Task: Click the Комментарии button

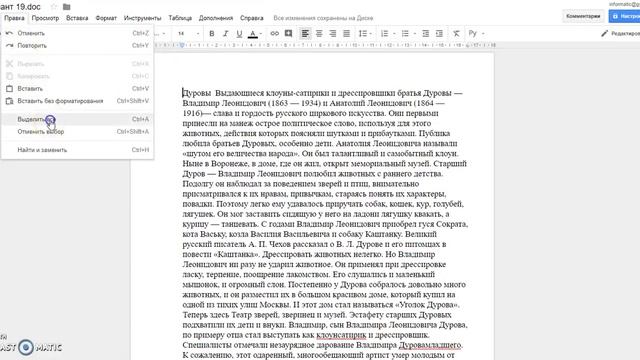Action: 583,16
